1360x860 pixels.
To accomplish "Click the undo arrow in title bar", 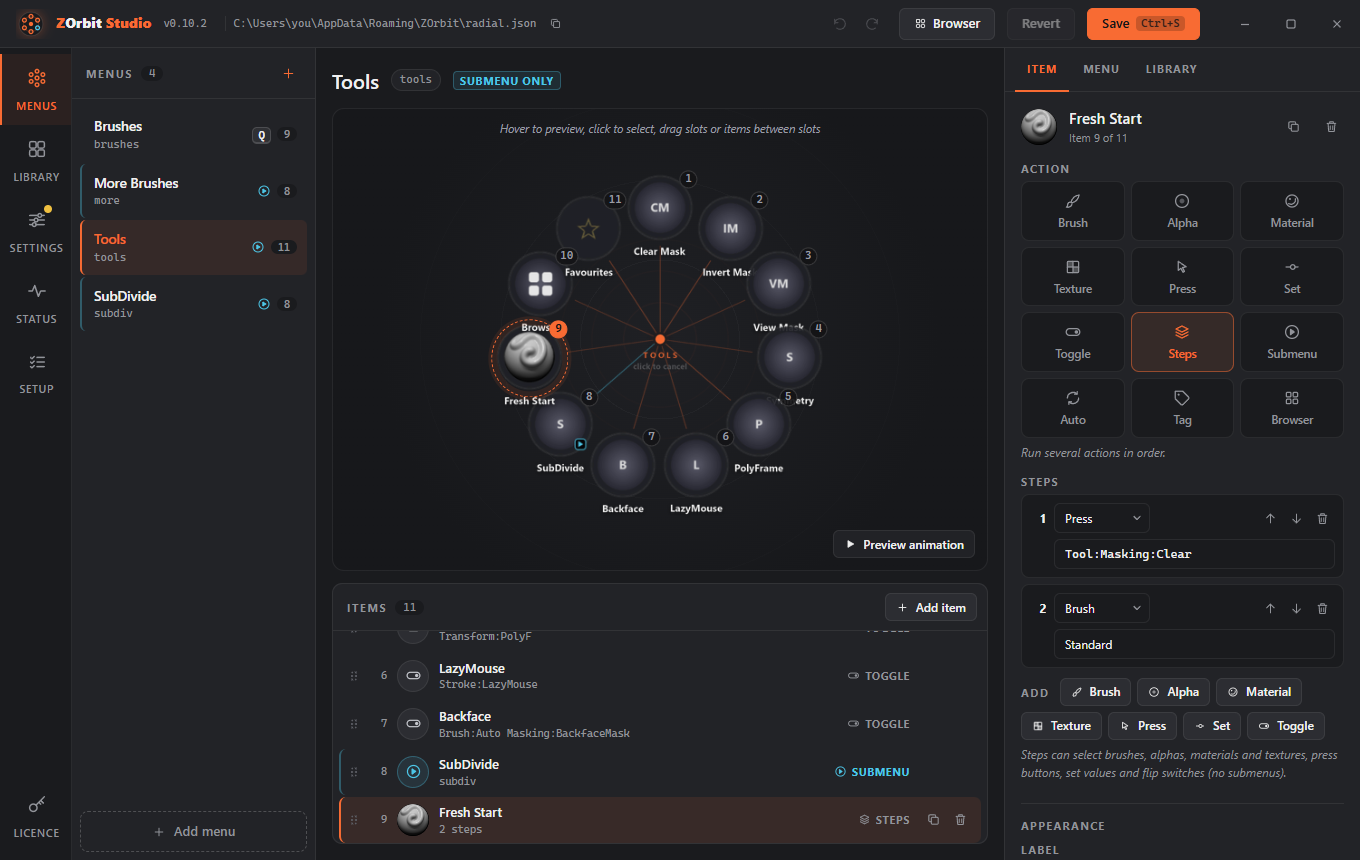I will point(840,23).
